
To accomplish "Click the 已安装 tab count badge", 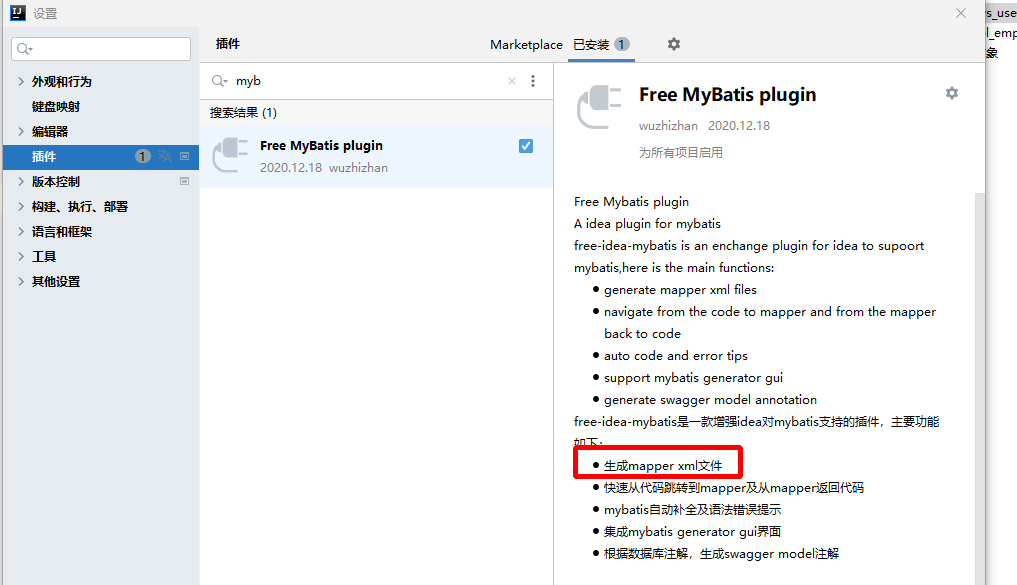I will [x=621, y=44].
